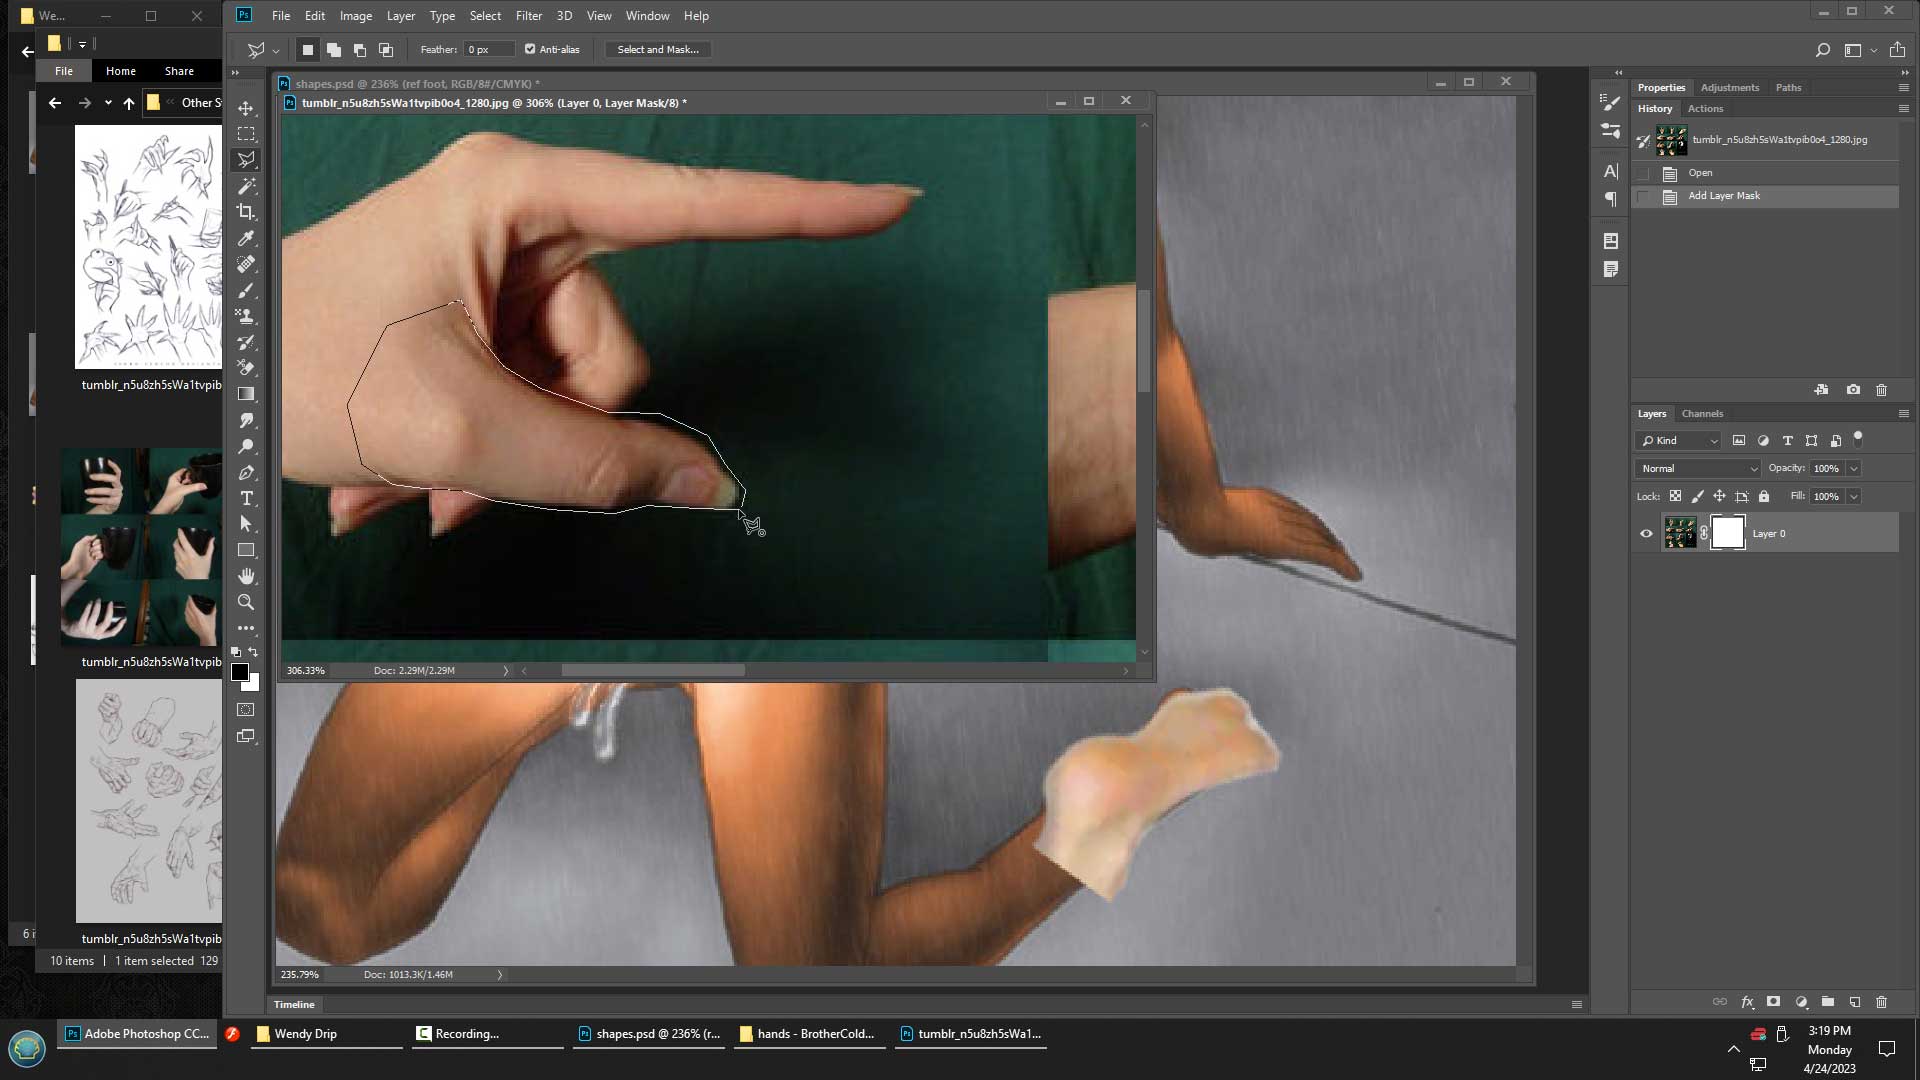Viewport: 1920px width, 1080px height.
Task: Click the foreground color swatch
Action: click(240, 672)
